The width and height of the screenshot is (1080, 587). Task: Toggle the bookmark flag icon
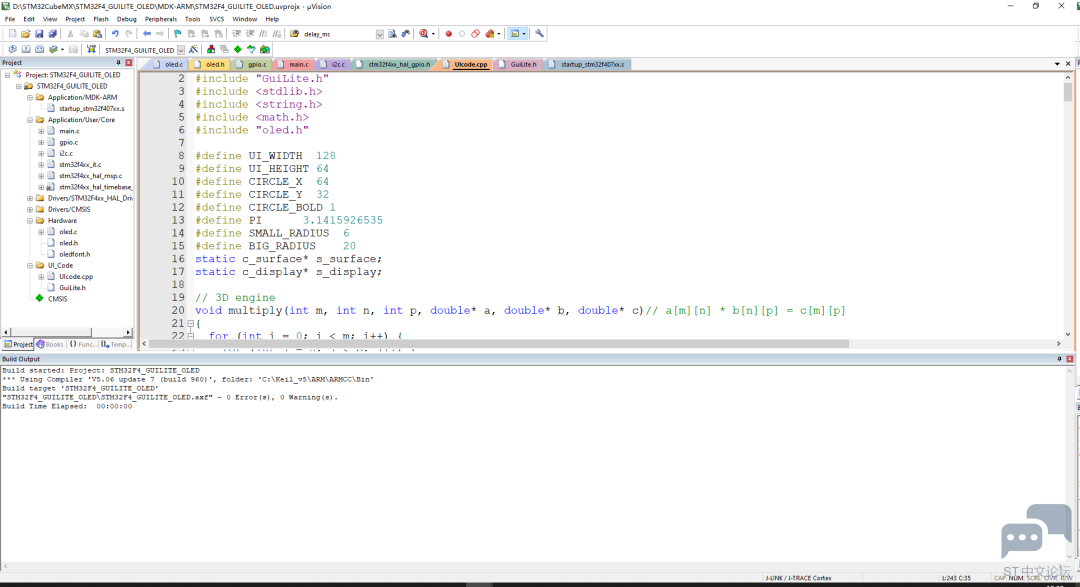178,34
